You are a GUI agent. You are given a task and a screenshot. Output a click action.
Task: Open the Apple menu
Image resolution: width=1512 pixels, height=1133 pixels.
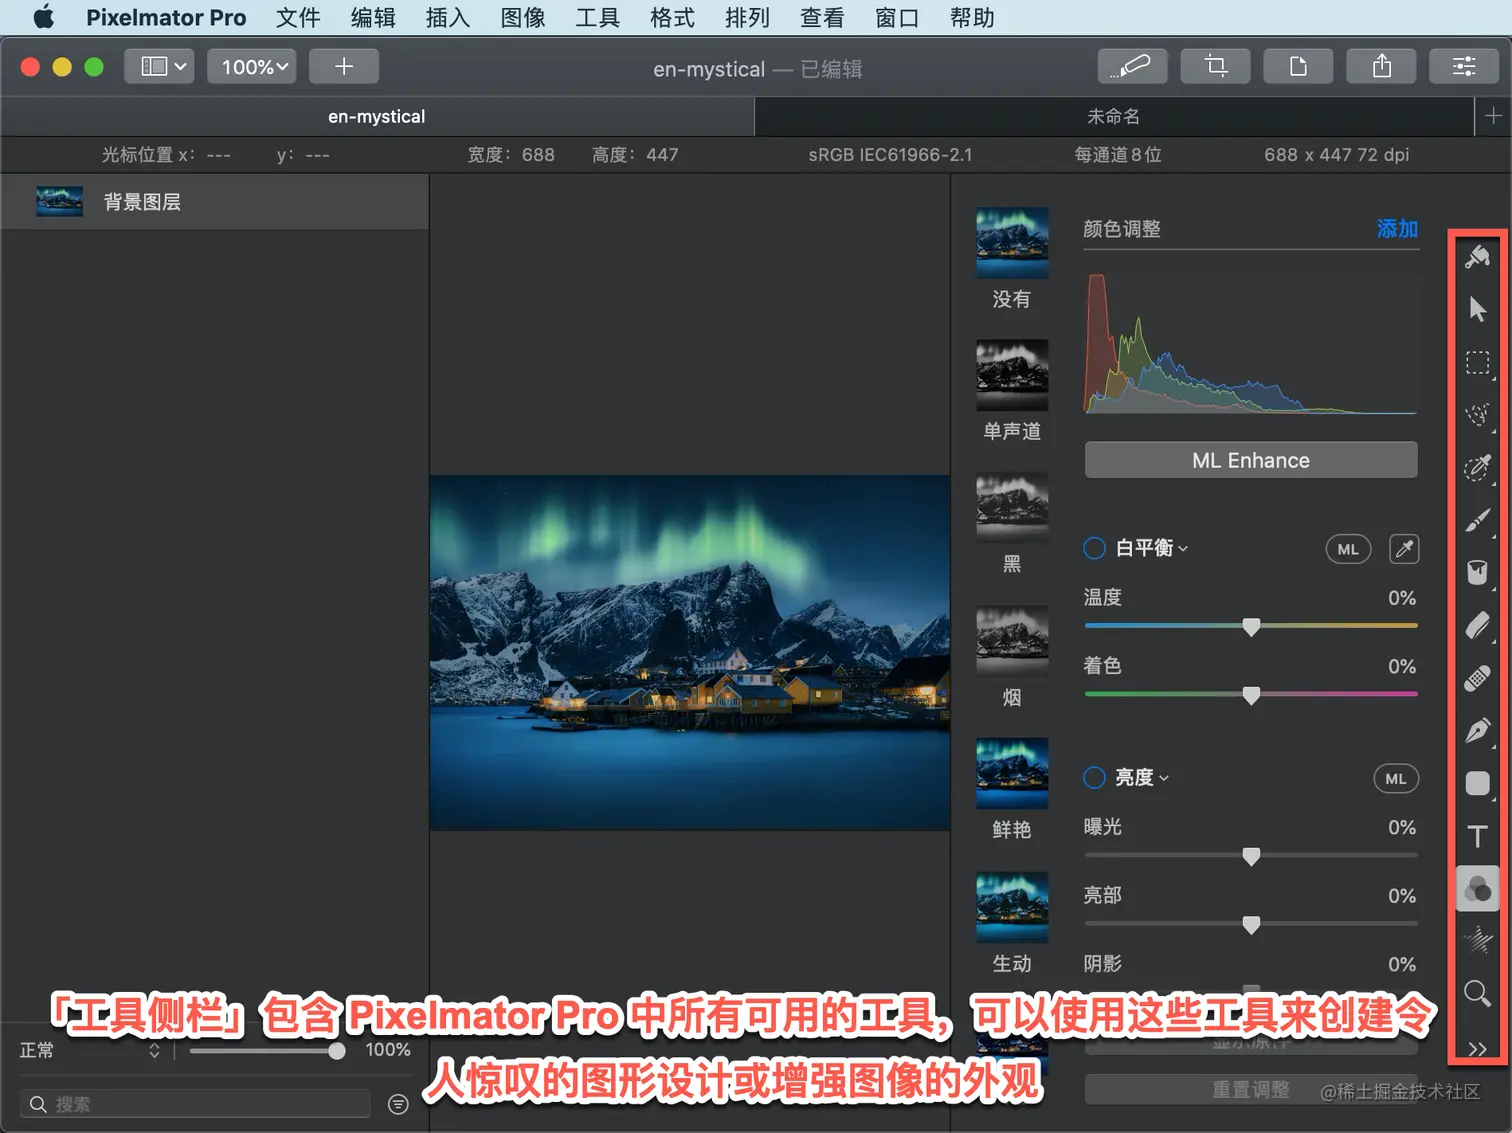(x=44, y=18)
